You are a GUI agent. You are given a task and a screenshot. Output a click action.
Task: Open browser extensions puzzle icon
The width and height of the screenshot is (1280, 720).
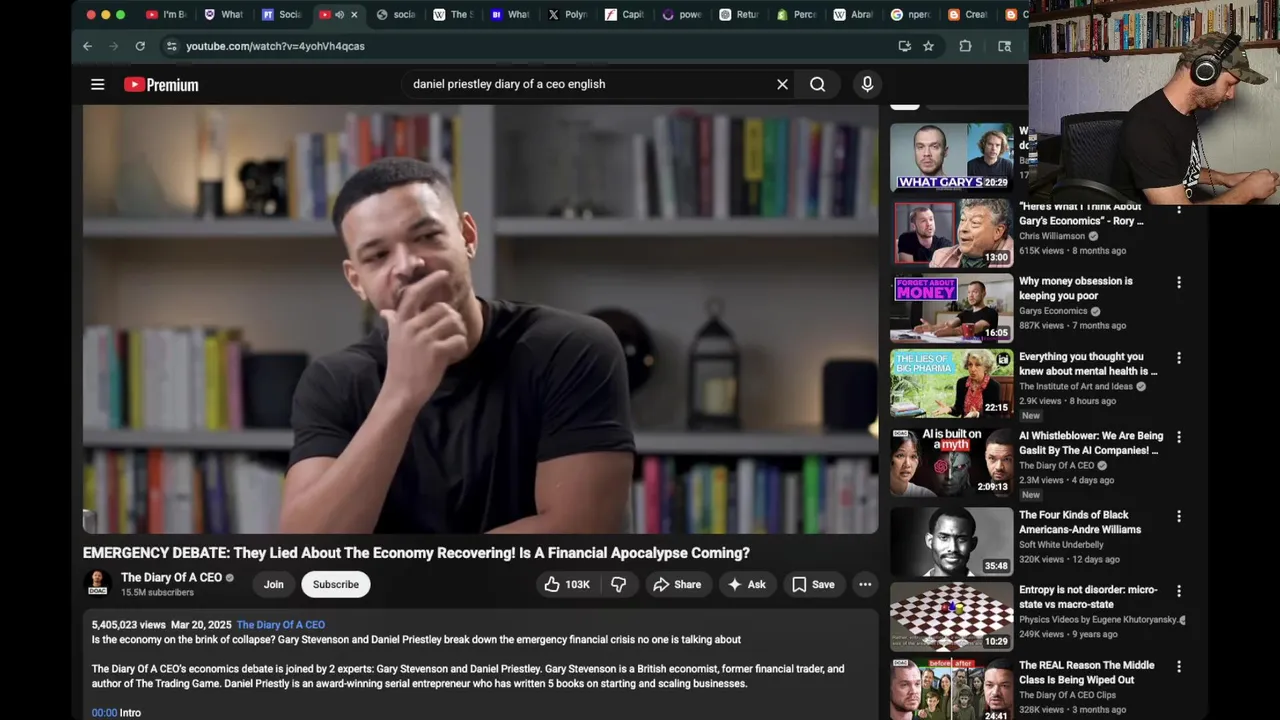click(965, 46)
